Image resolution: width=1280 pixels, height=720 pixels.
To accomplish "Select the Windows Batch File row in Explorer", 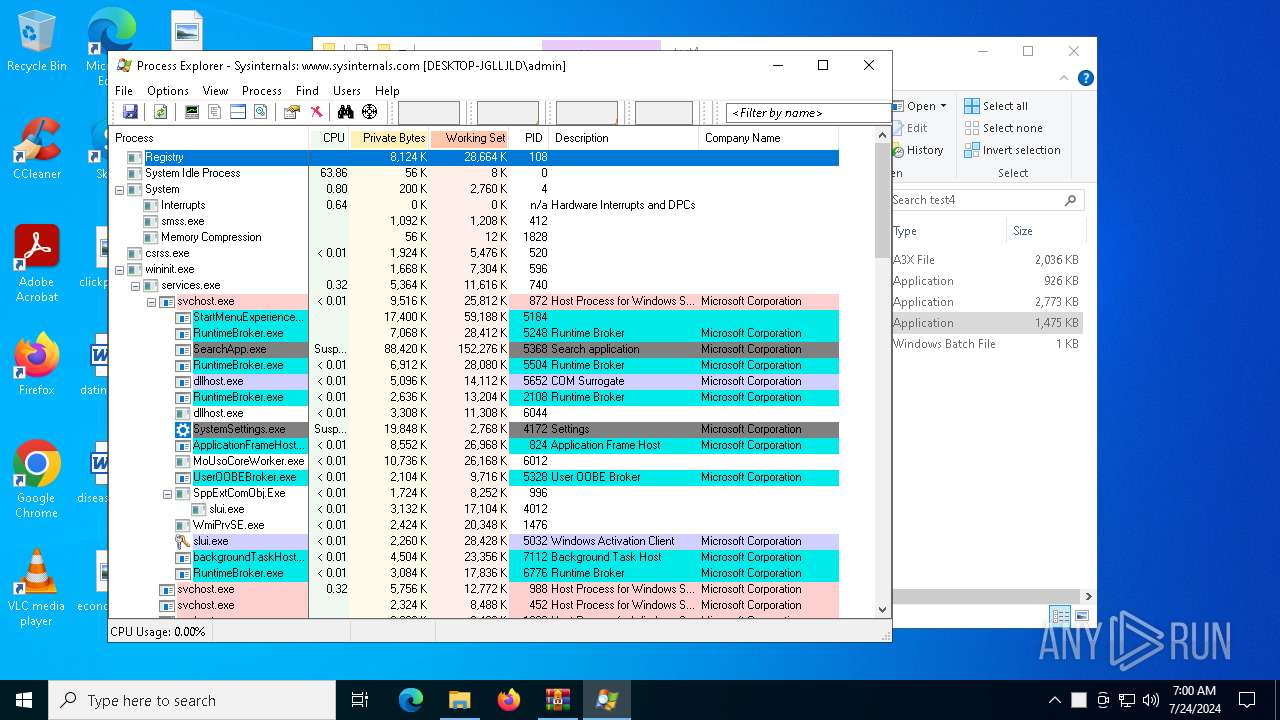I will point(985,344).
